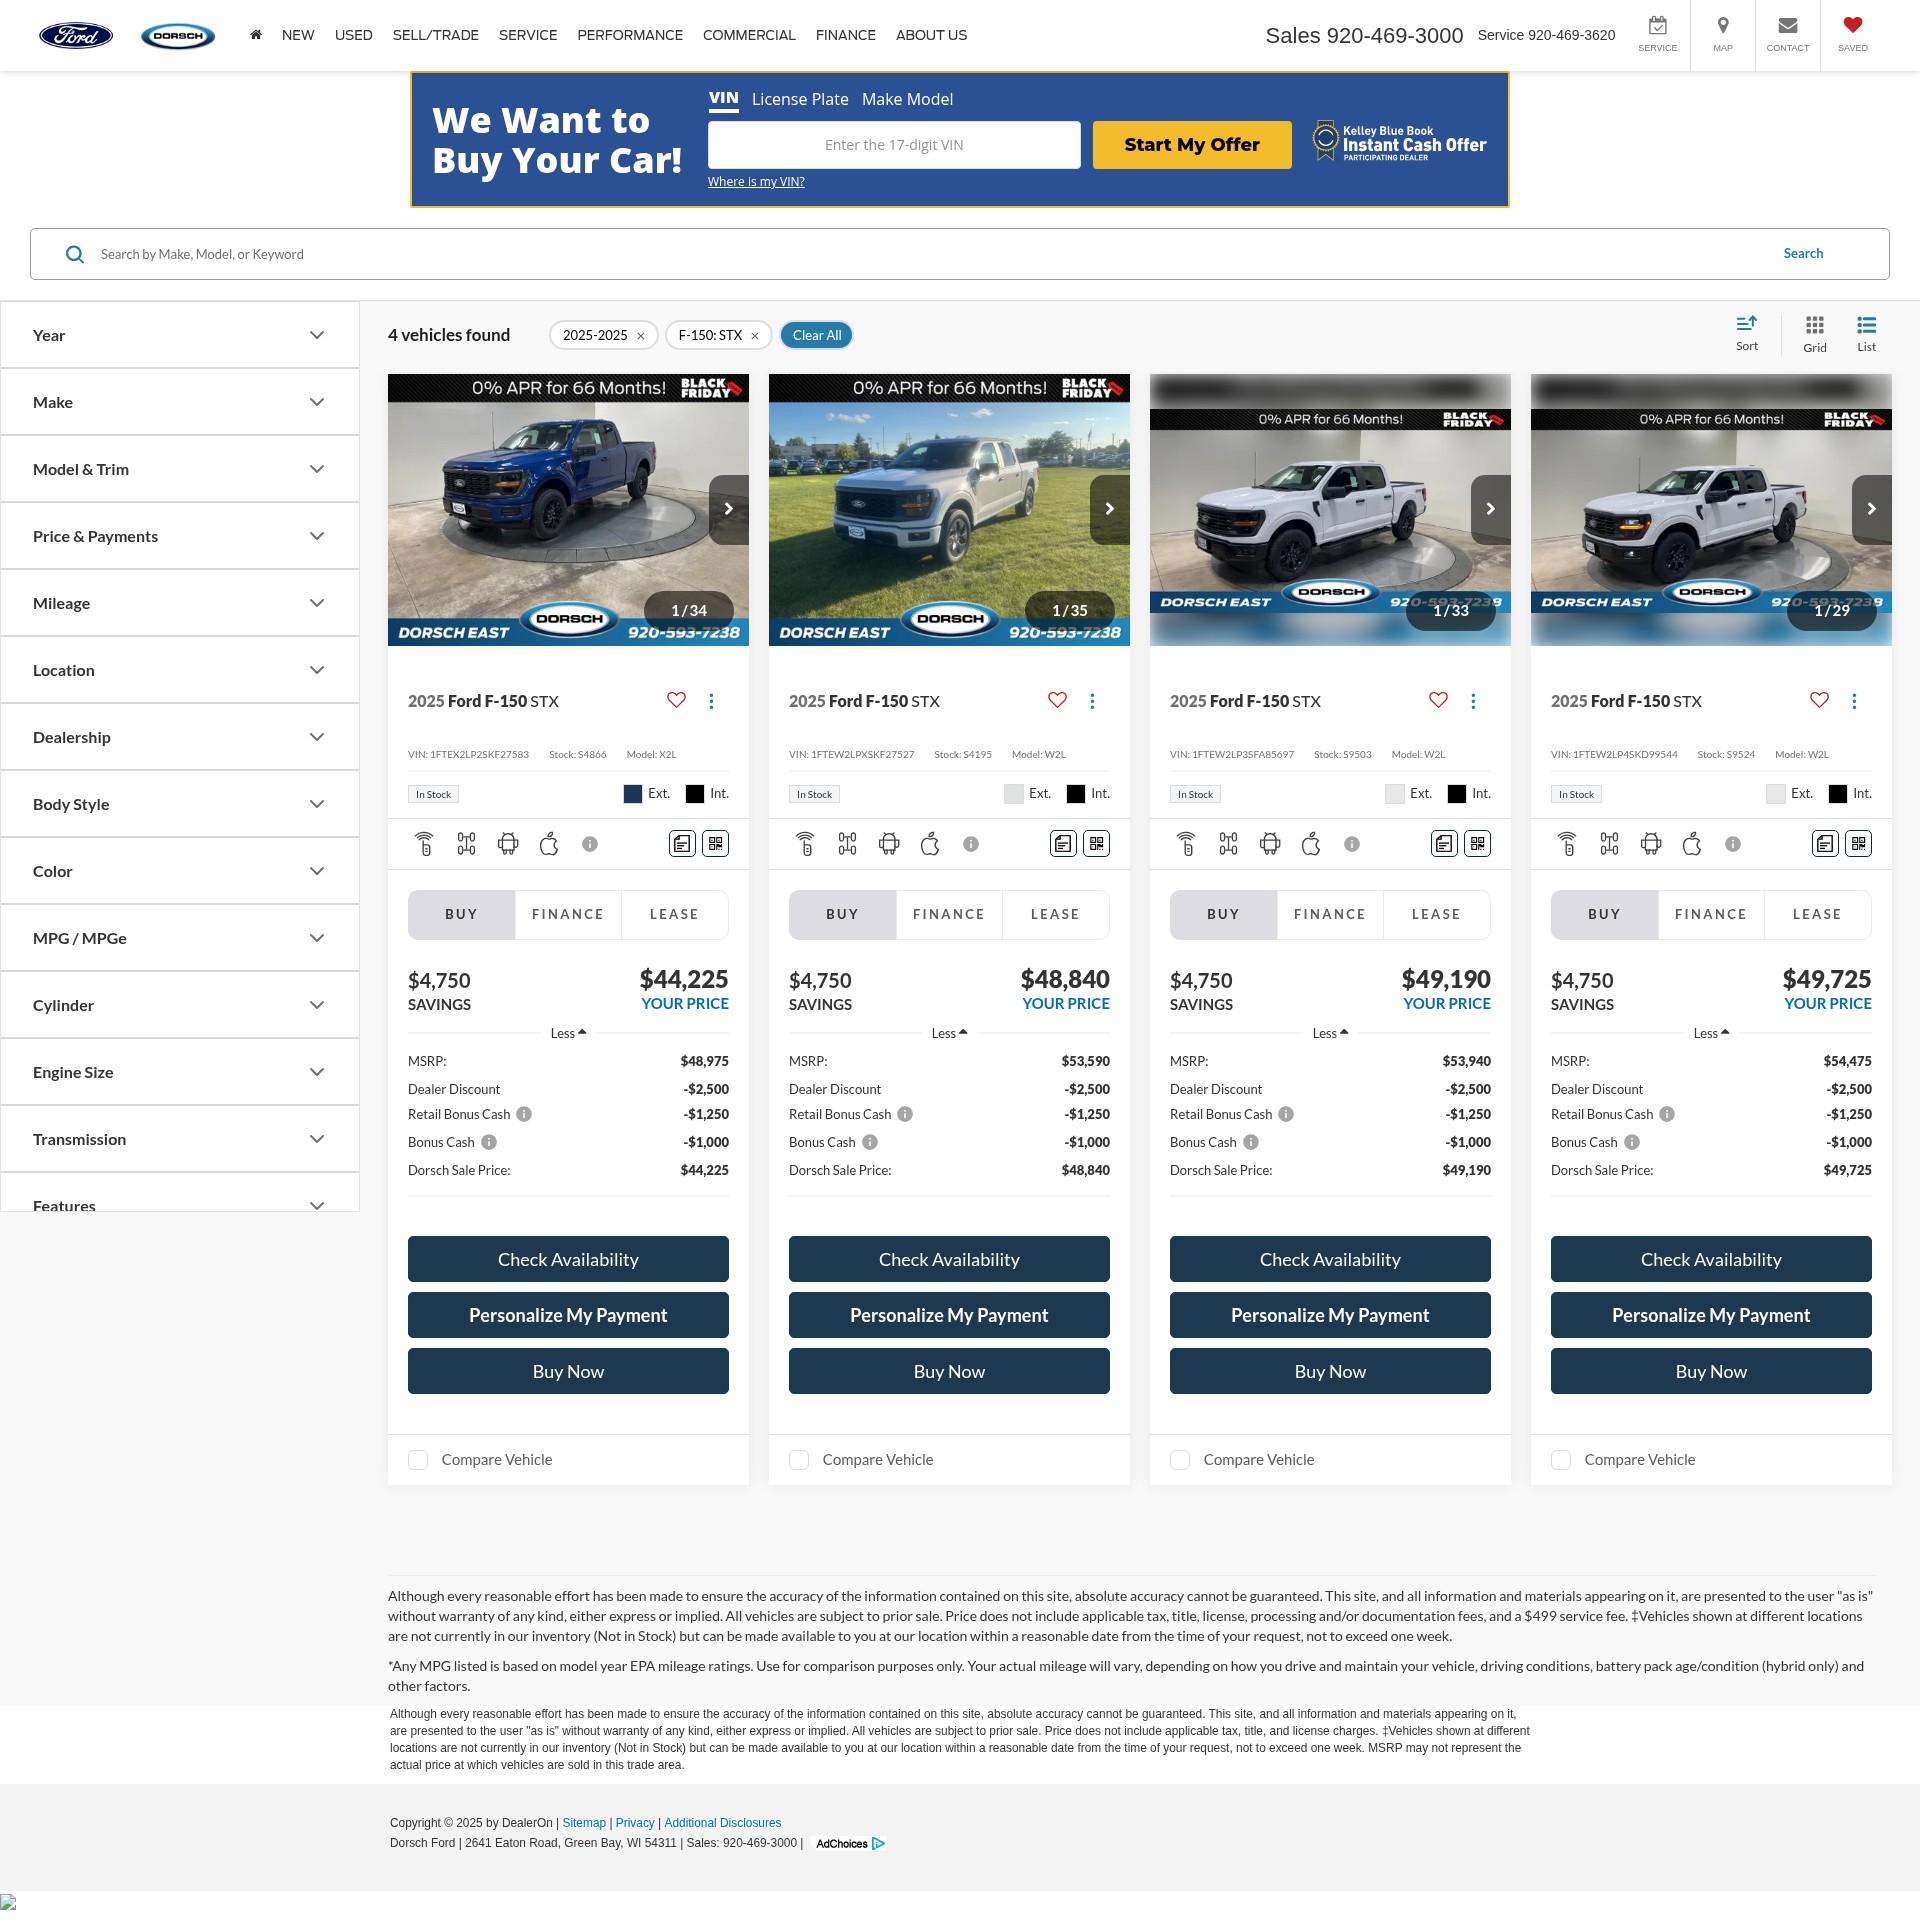
Task: Switch to Grid view
Action: pyautogui.click(x=1815, y=334)
